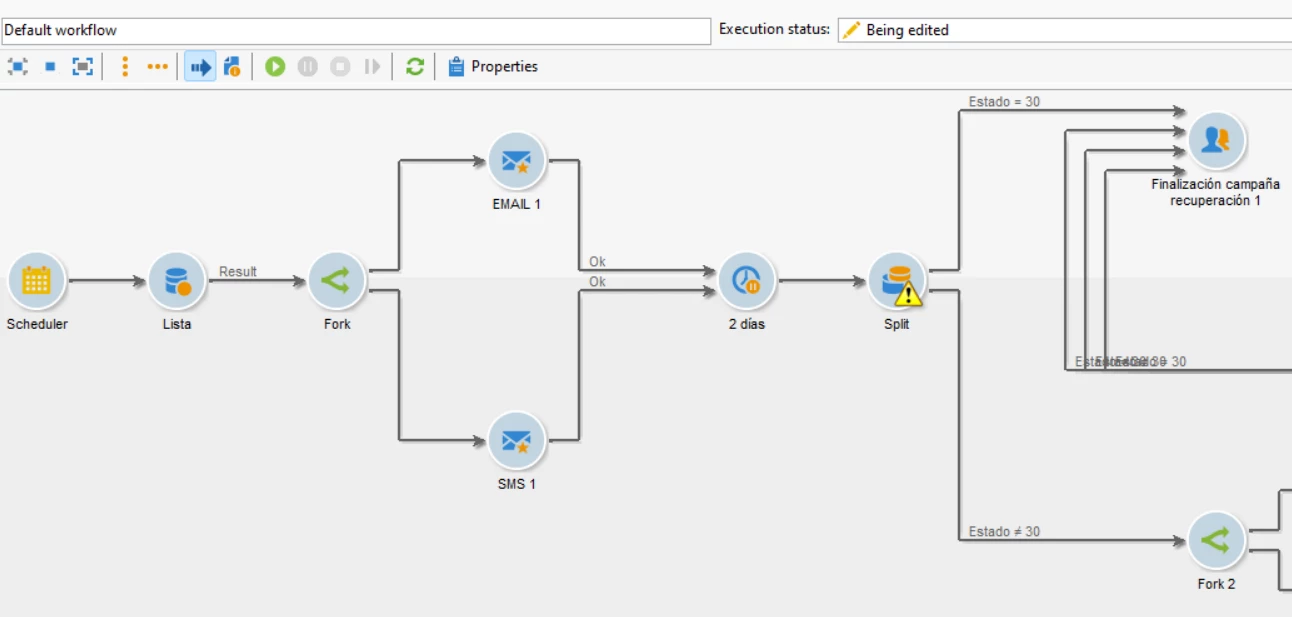Screen dimensions: 1292x617
Task: Select the Finalización campaña recuperación 1 node
Action: coord(1216,141)
